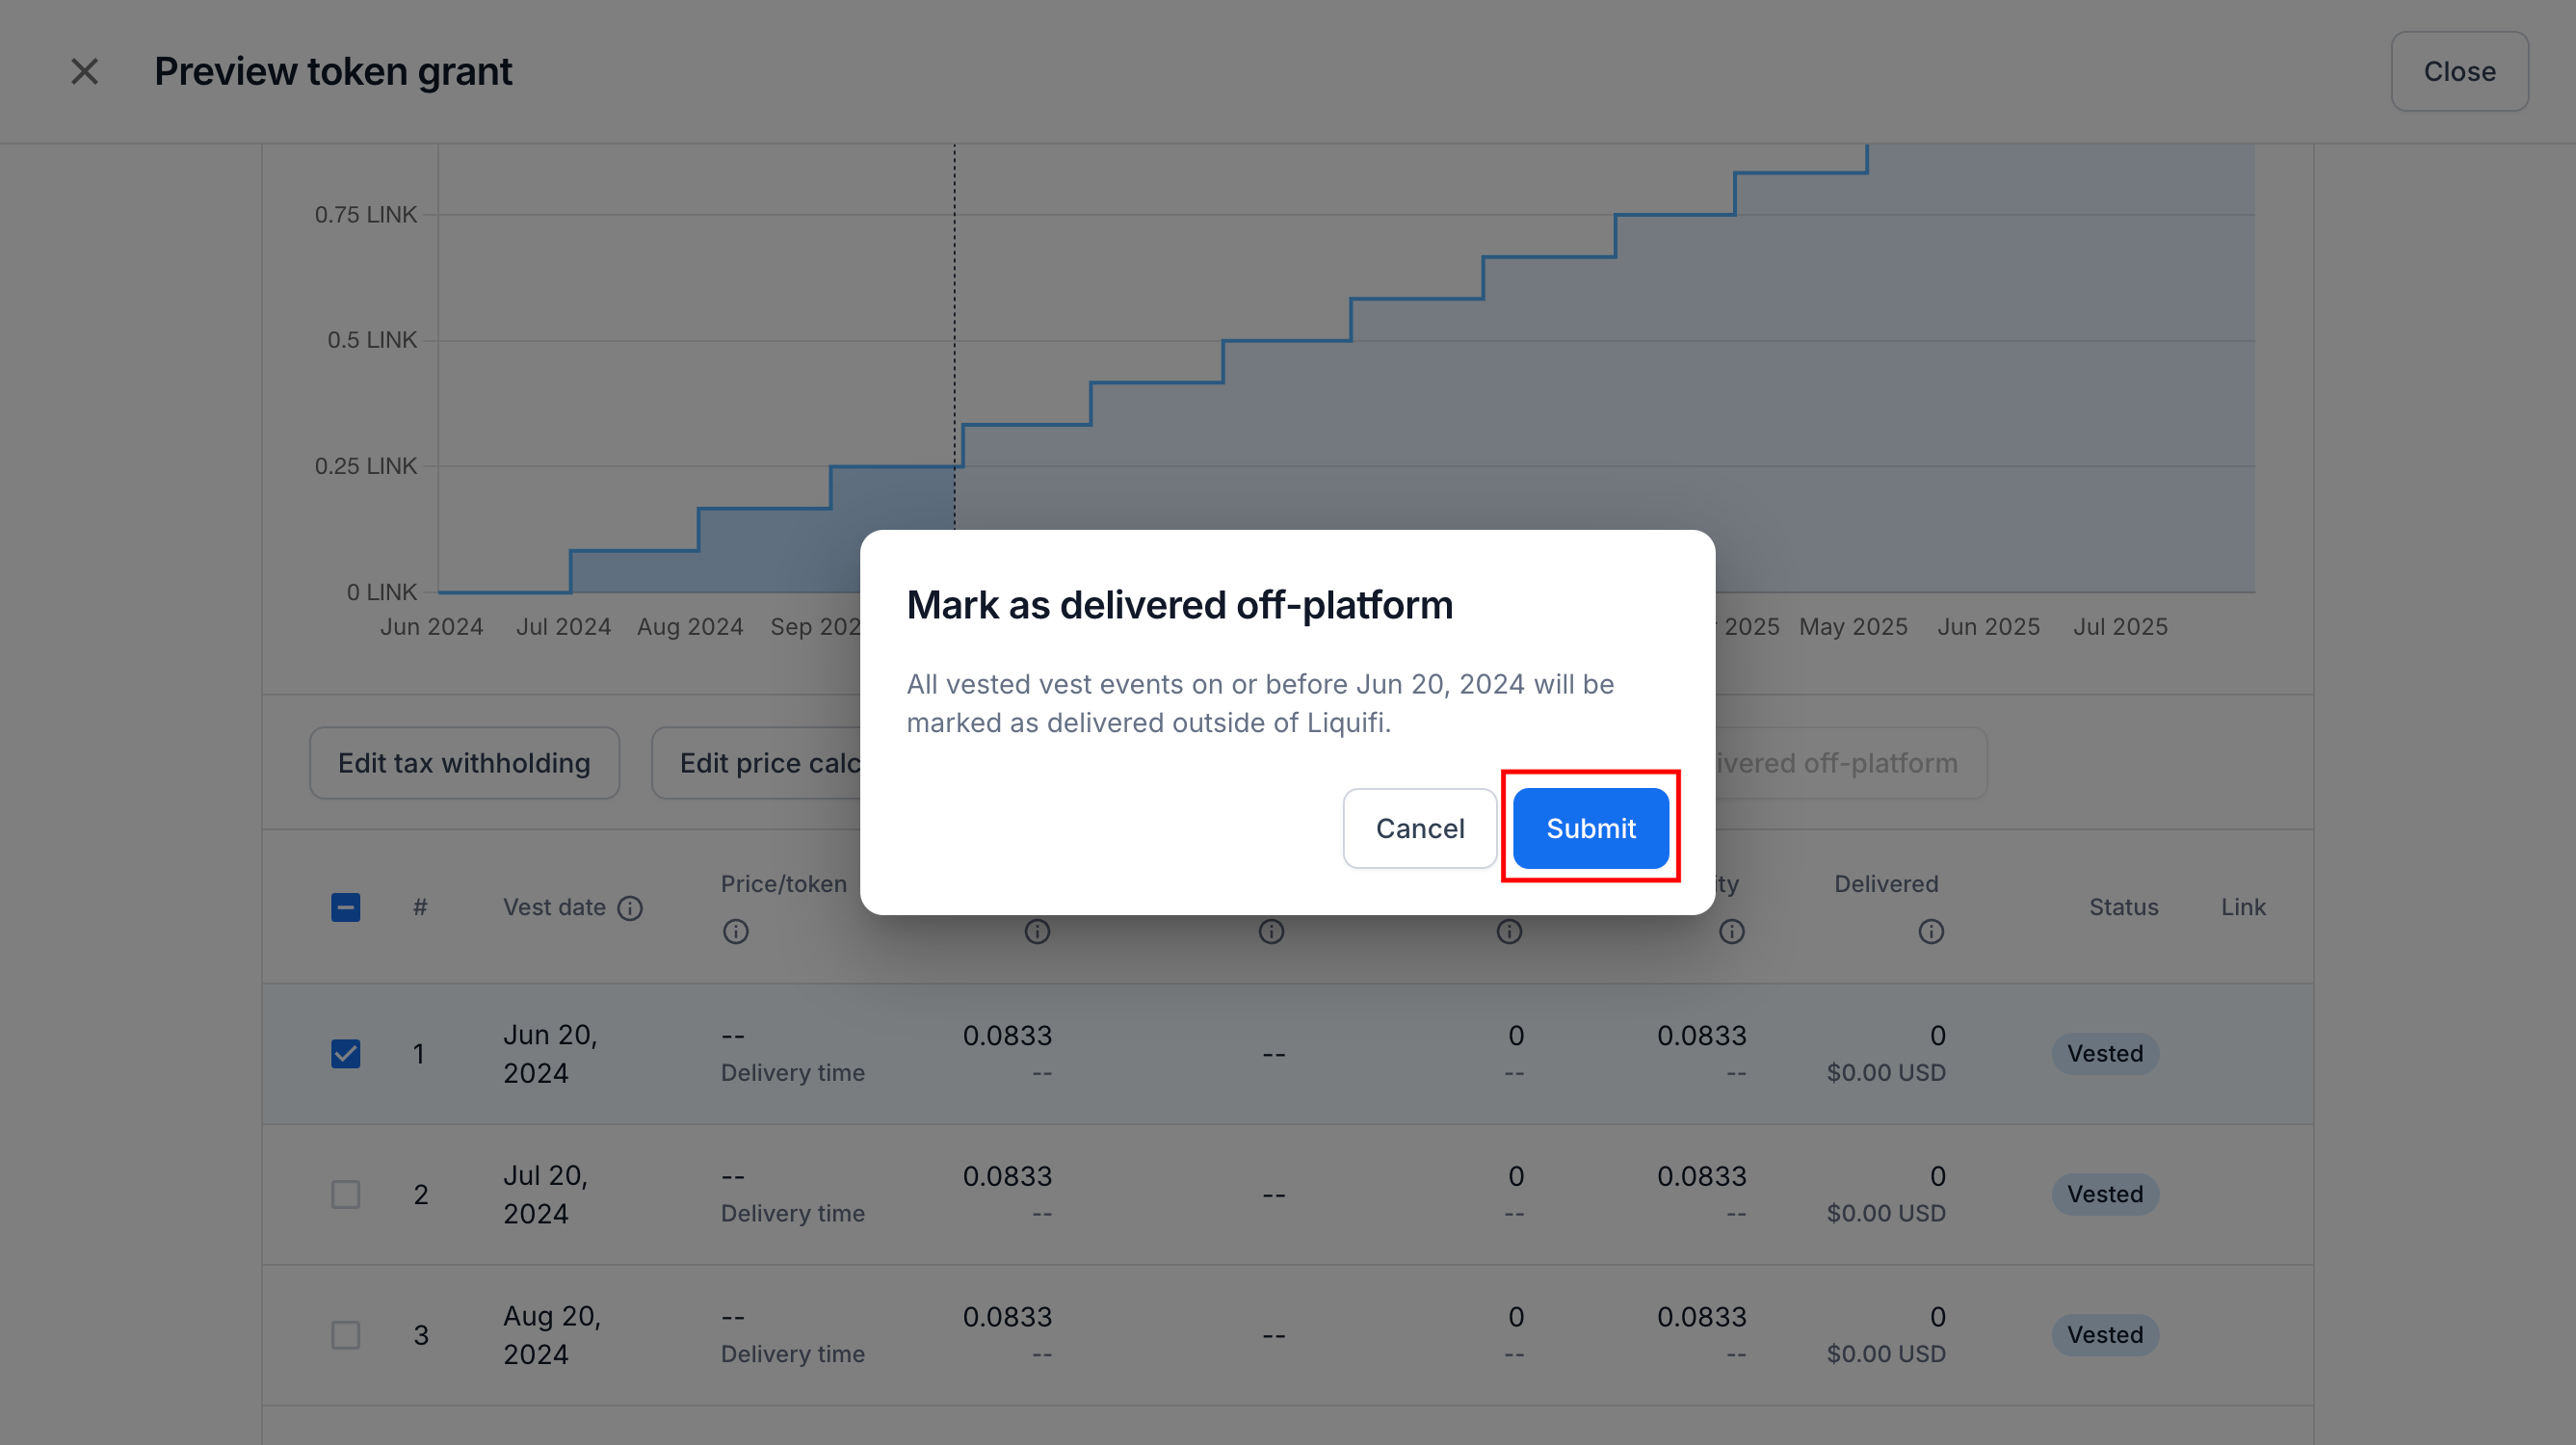Click the X icon beside Preview token grant
This screenshot has width=2576, height=1445.
click(85, 71)
